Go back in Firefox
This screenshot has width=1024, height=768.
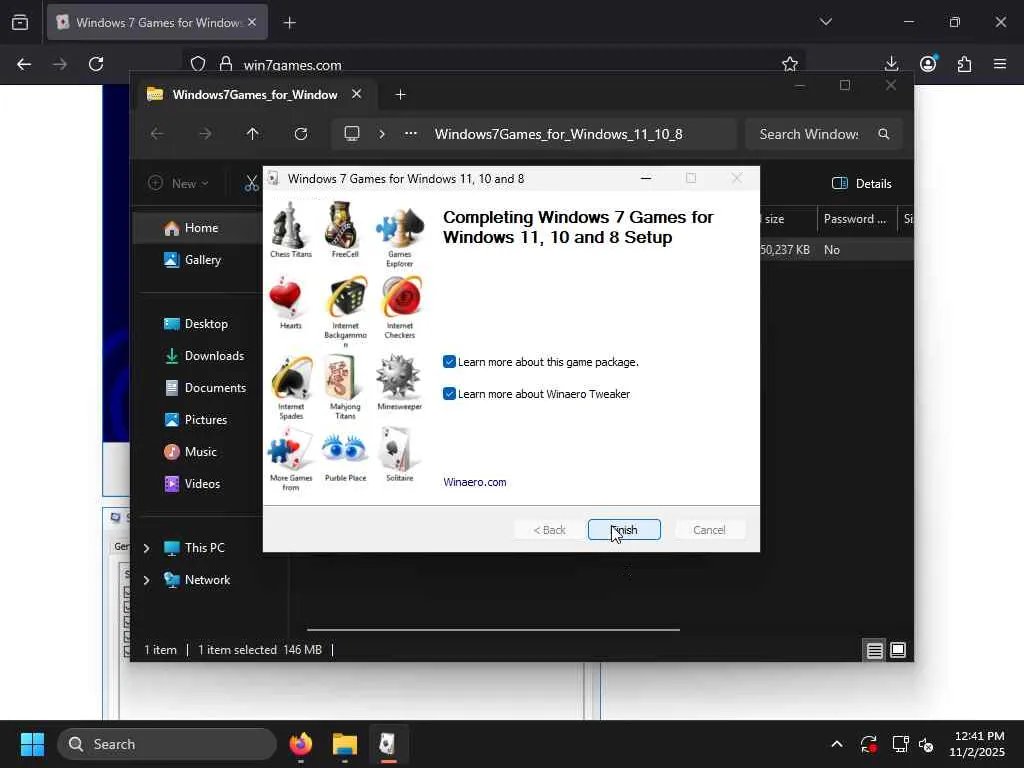[x=24, y=64]
